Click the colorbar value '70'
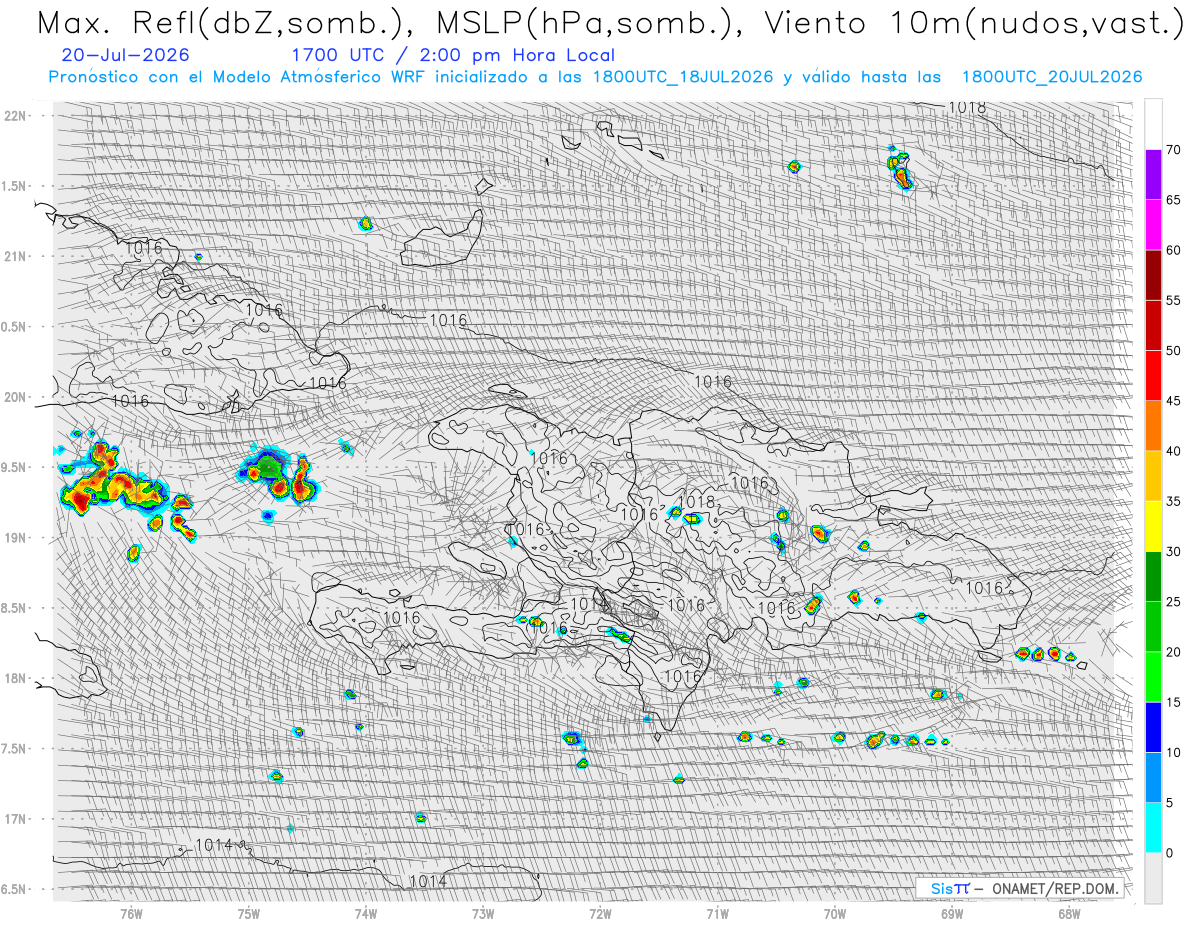Viewport: 1200px width, 927px height. pyautogui.click(x=1173, y=150)
